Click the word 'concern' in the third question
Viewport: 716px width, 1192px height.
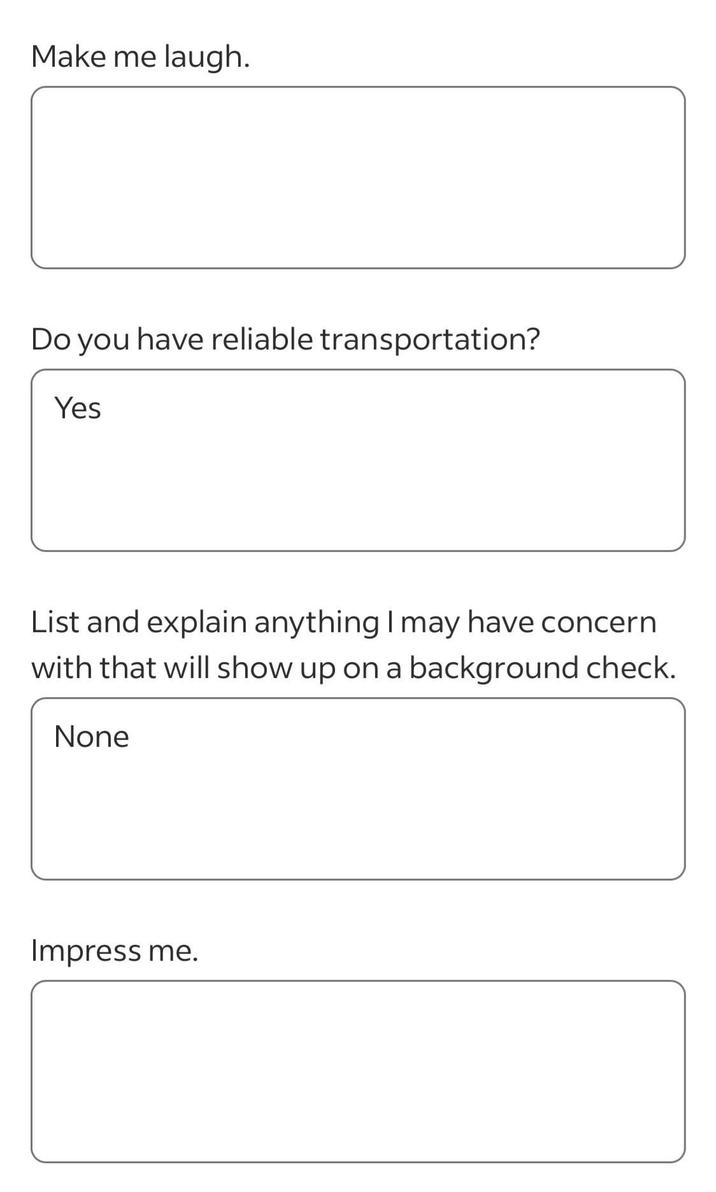(x=599, y=623)
